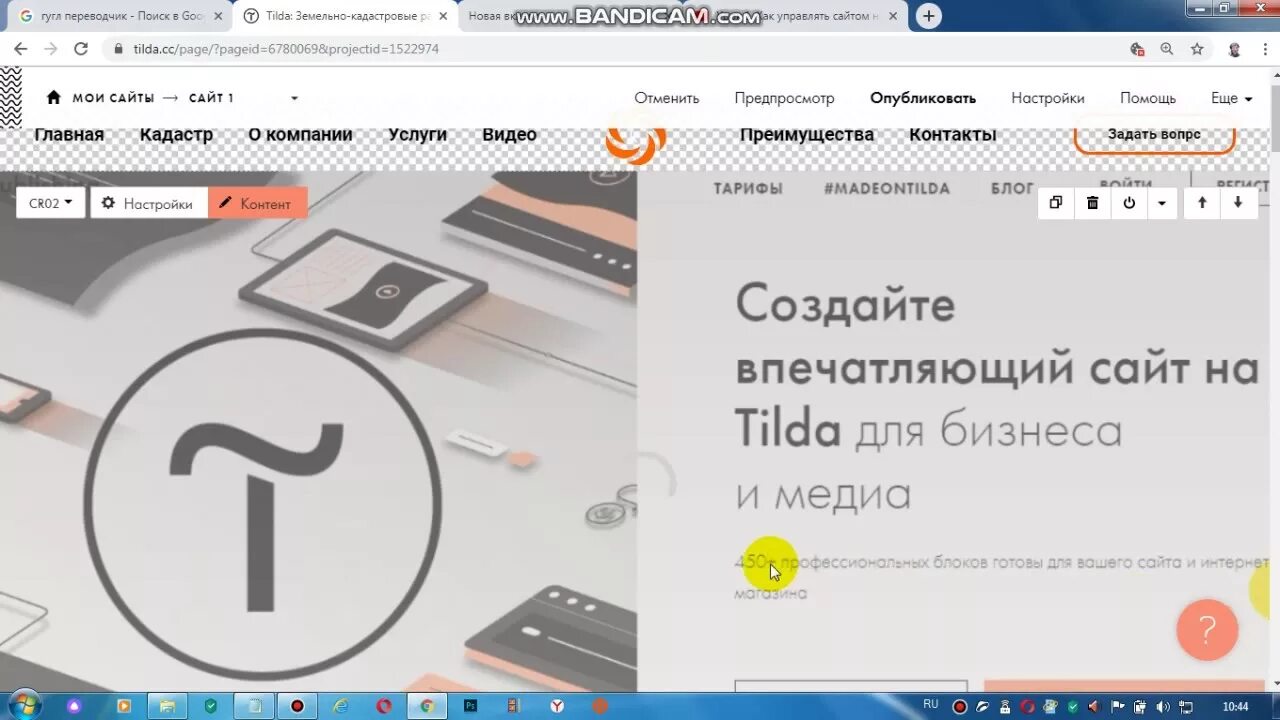Open page Настройки in the top menu
Viewport: 1280px width, 720px height.
[x=1048, y=98]
